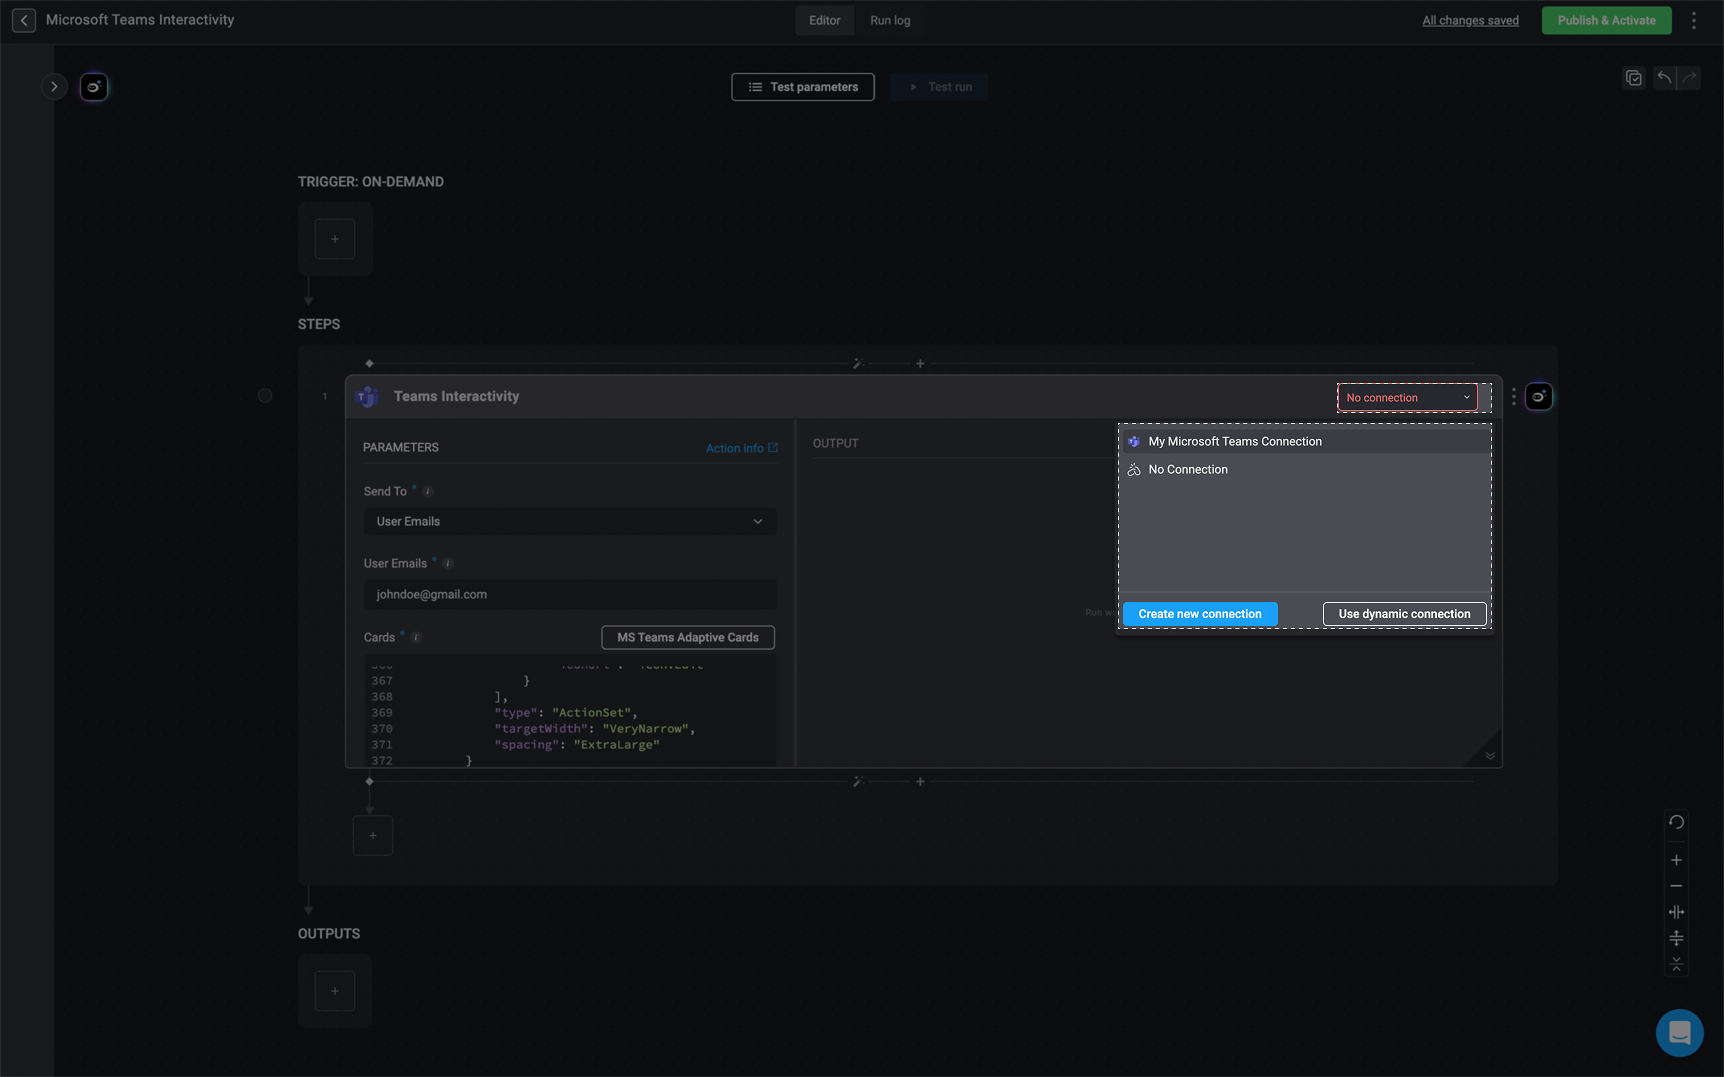
Task: Undo the last change
Action: coord(1664,78)
